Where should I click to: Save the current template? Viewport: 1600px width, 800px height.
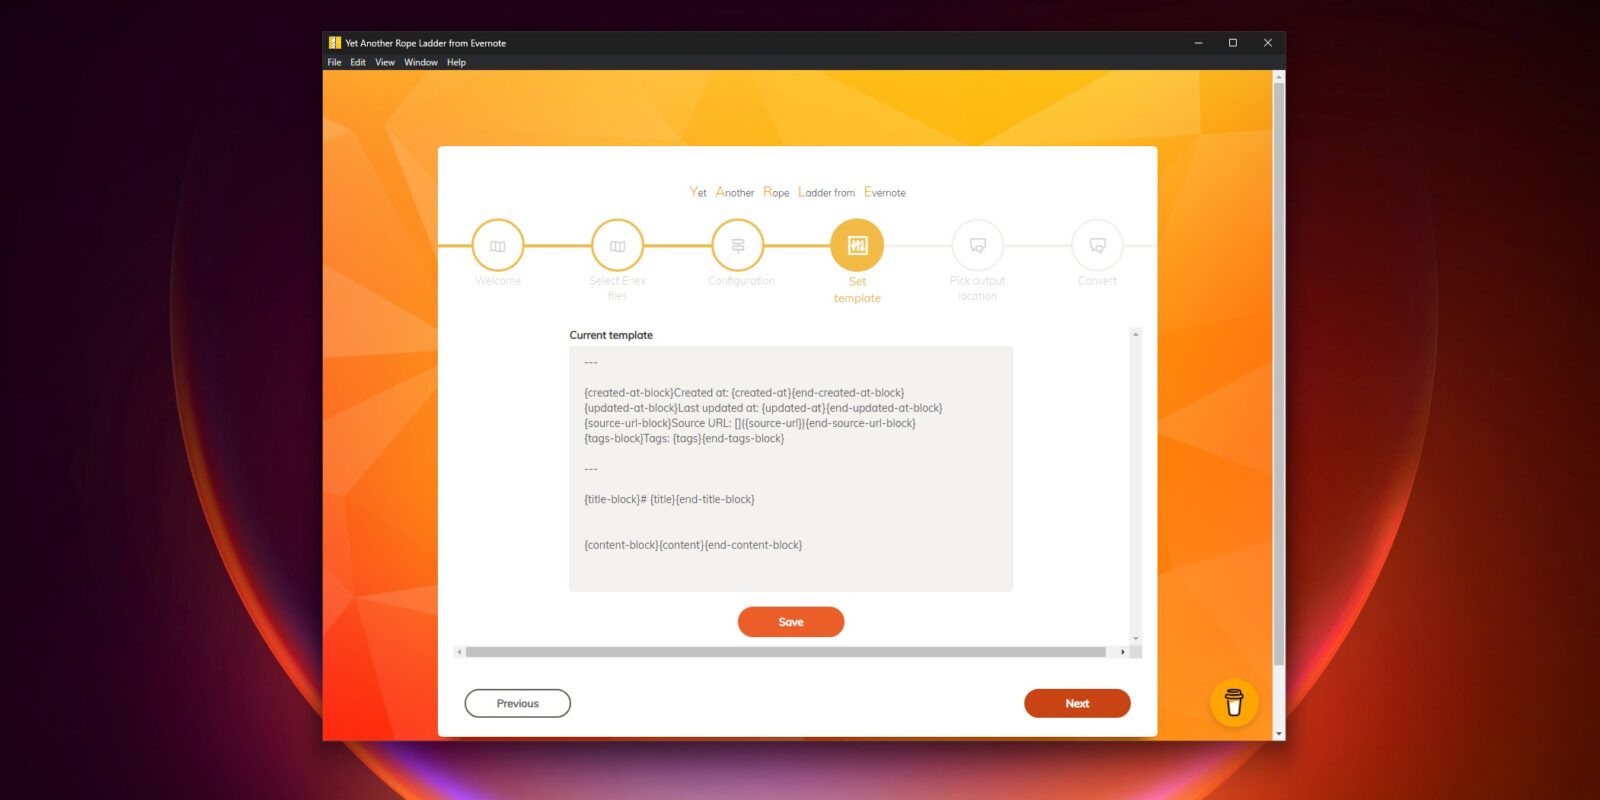(x=791, y=622)
